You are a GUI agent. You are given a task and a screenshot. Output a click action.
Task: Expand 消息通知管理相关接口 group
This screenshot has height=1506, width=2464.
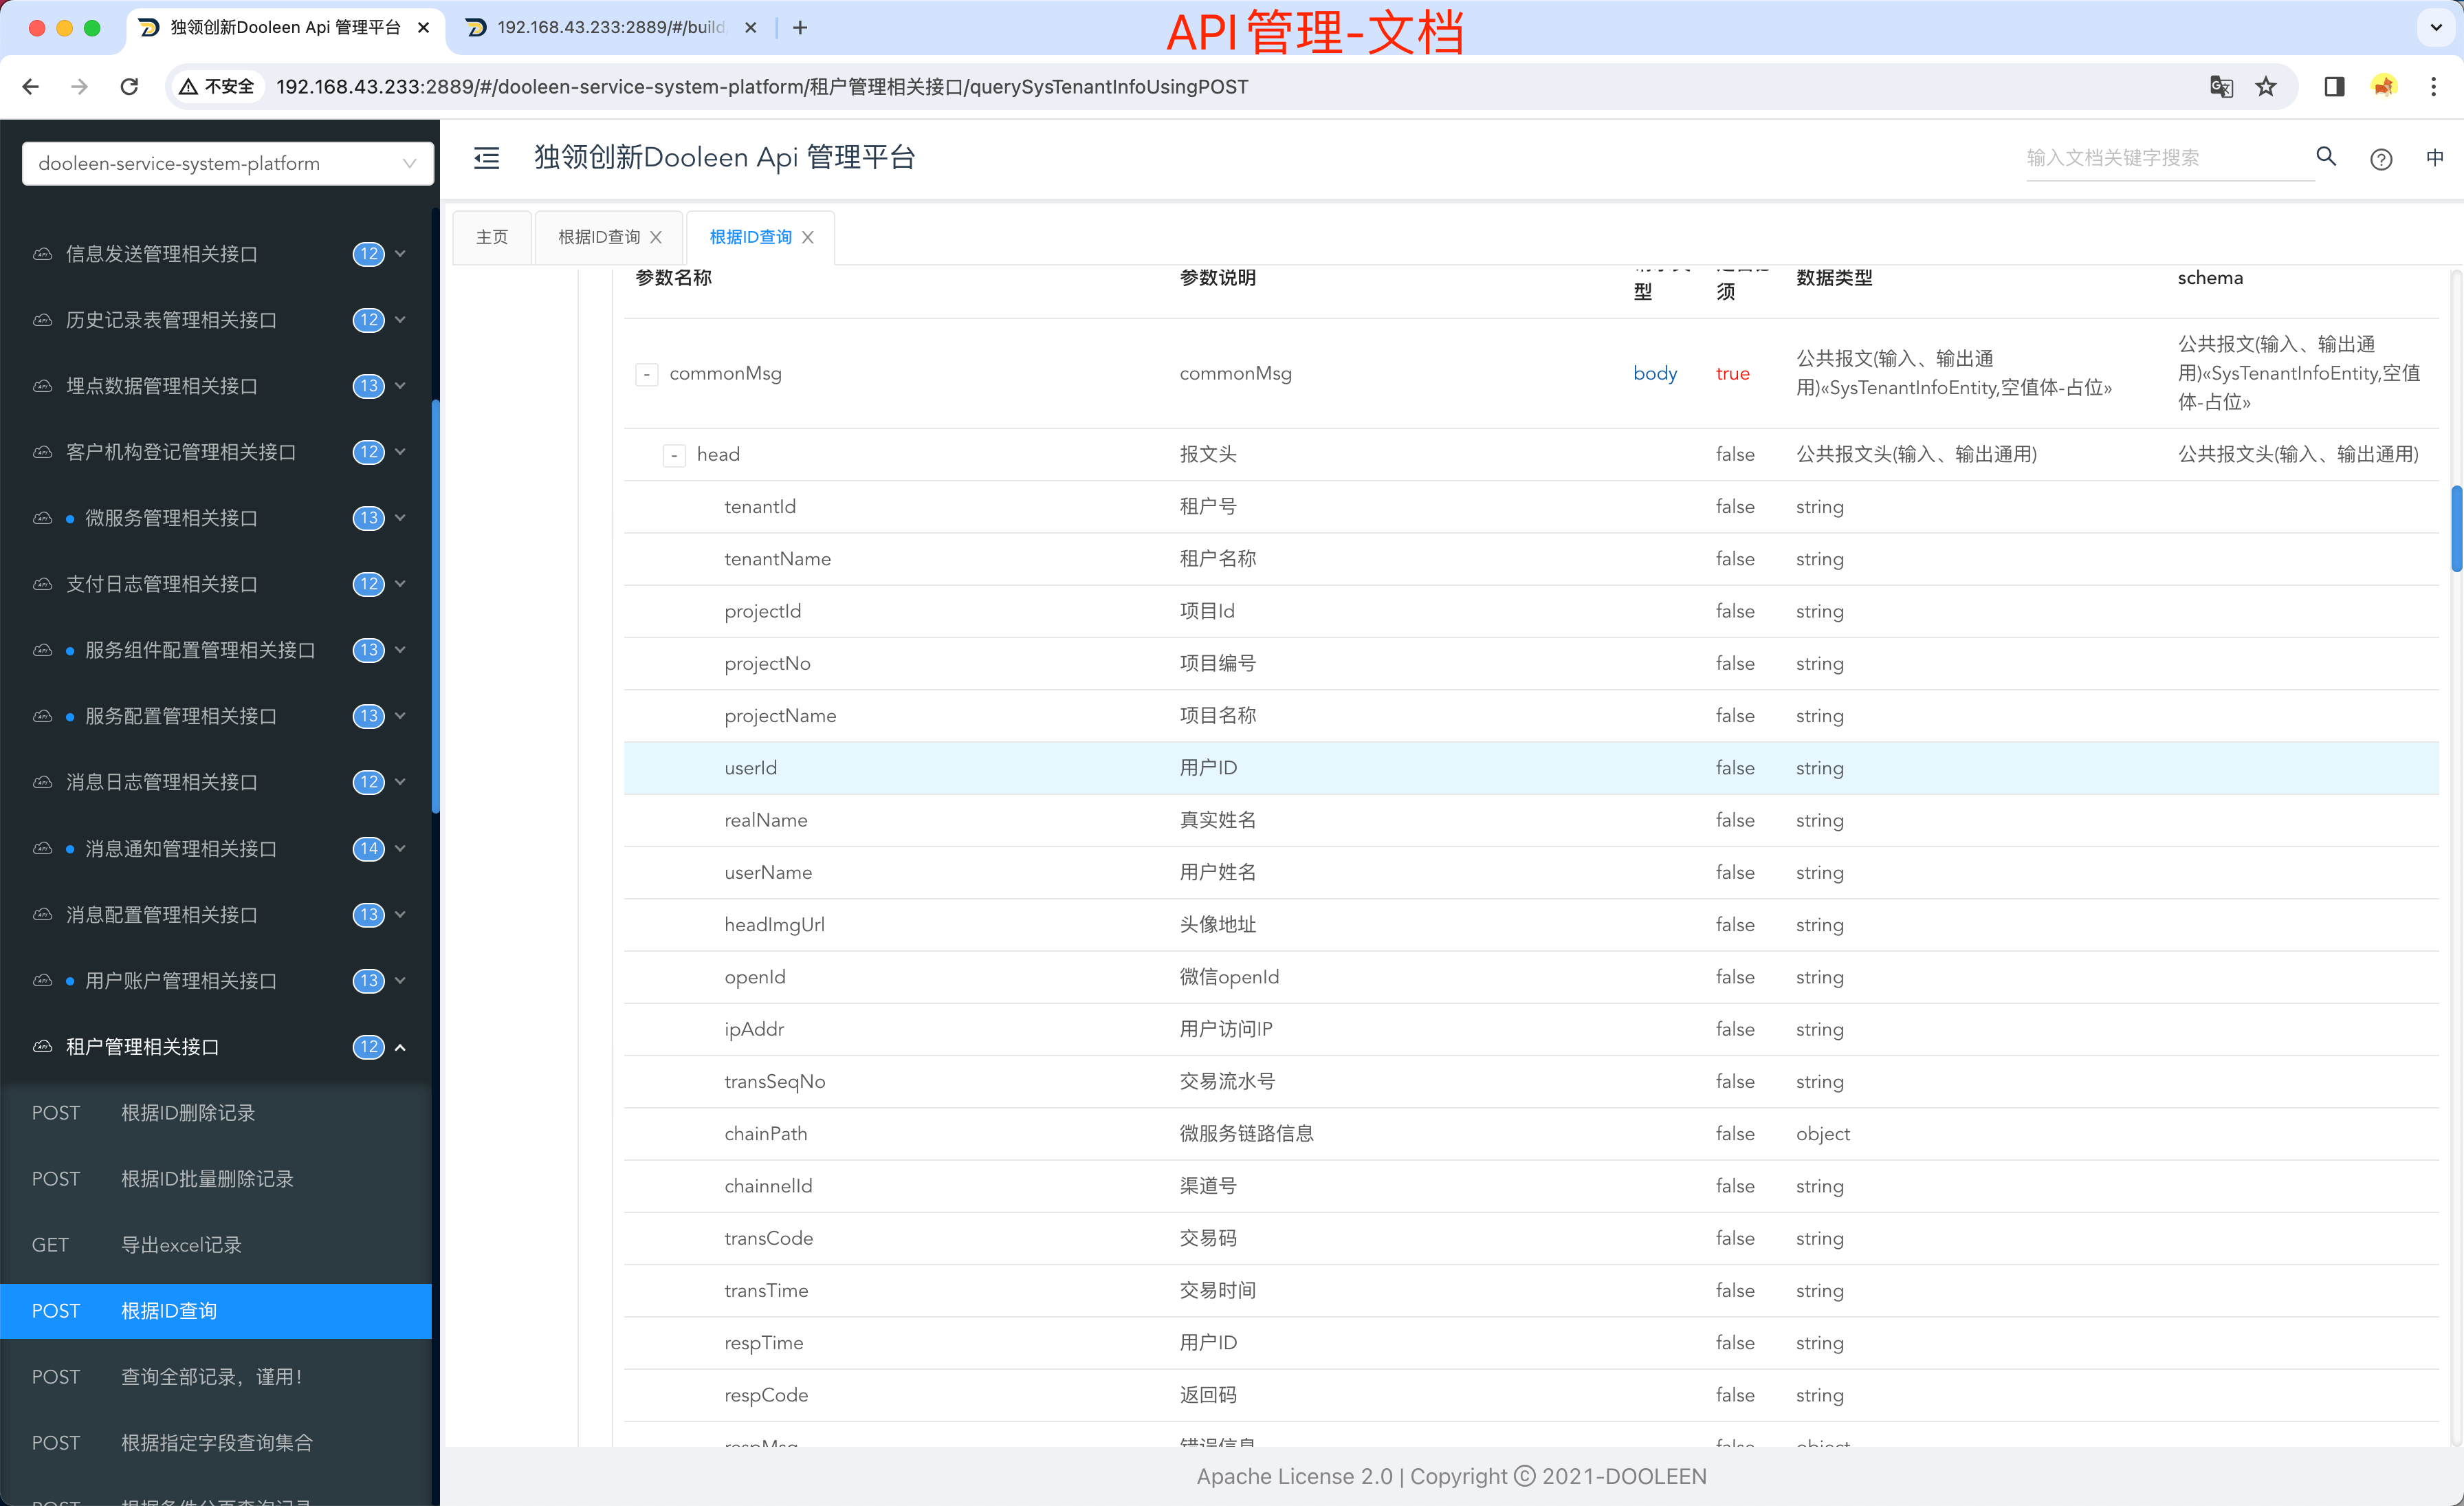point(401,849)
